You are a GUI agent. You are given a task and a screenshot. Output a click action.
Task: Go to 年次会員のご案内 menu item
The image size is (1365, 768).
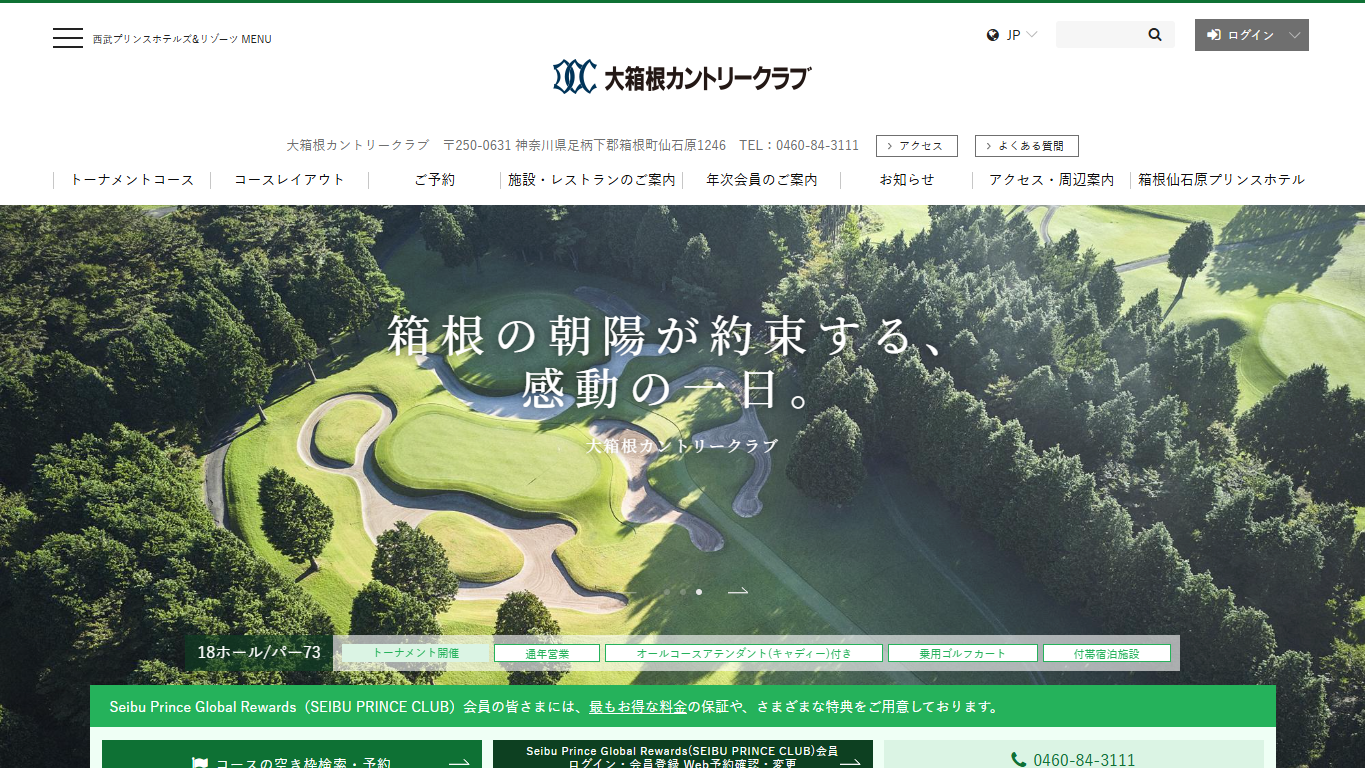point(761,180)
